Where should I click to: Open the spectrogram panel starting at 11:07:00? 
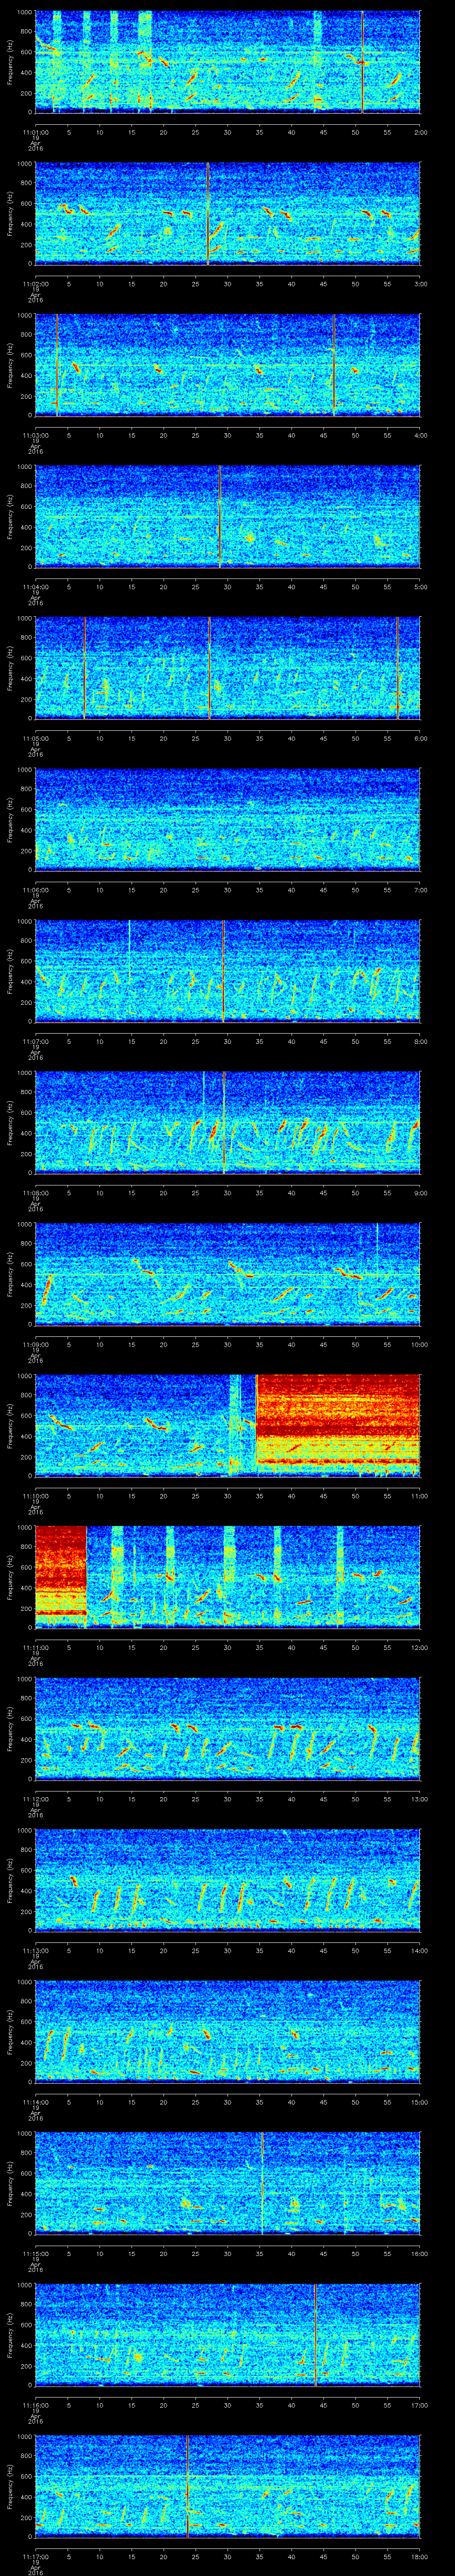tap(228, 970)
